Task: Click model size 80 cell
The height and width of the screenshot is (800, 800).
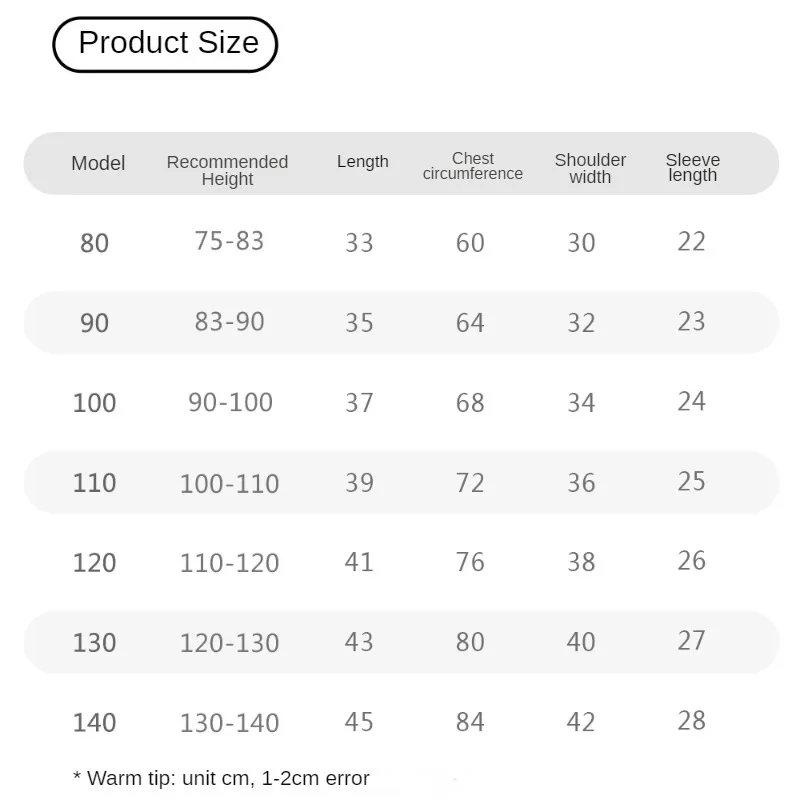Action: coord(94,243)
